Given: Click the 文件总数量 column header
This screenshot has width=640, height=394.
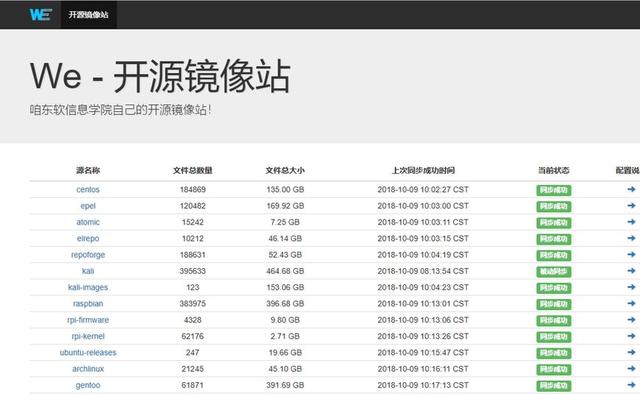Looking at the screenshot, I should click(193, 170).
